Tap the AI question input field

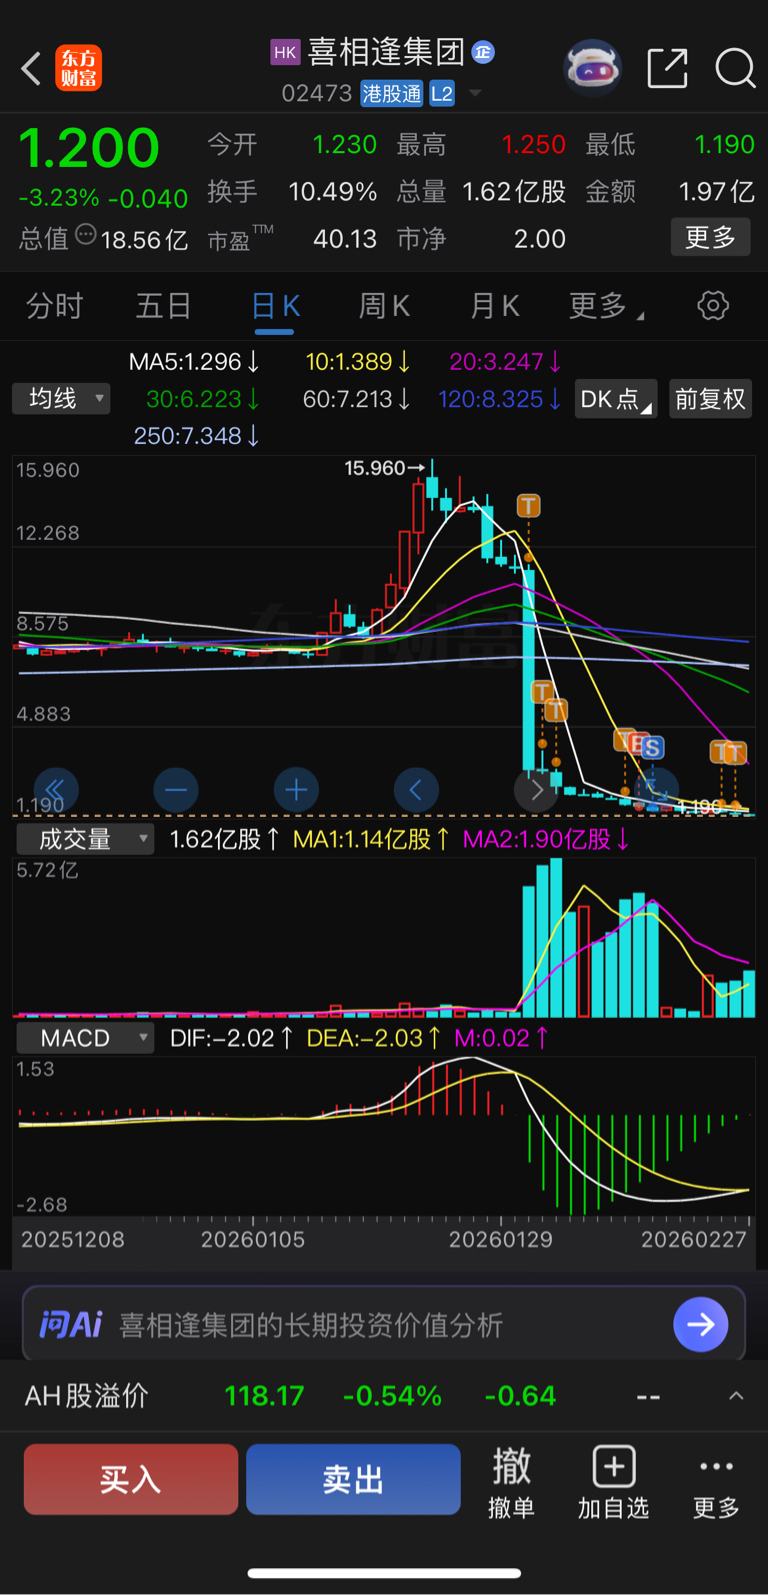[384, 1324]
